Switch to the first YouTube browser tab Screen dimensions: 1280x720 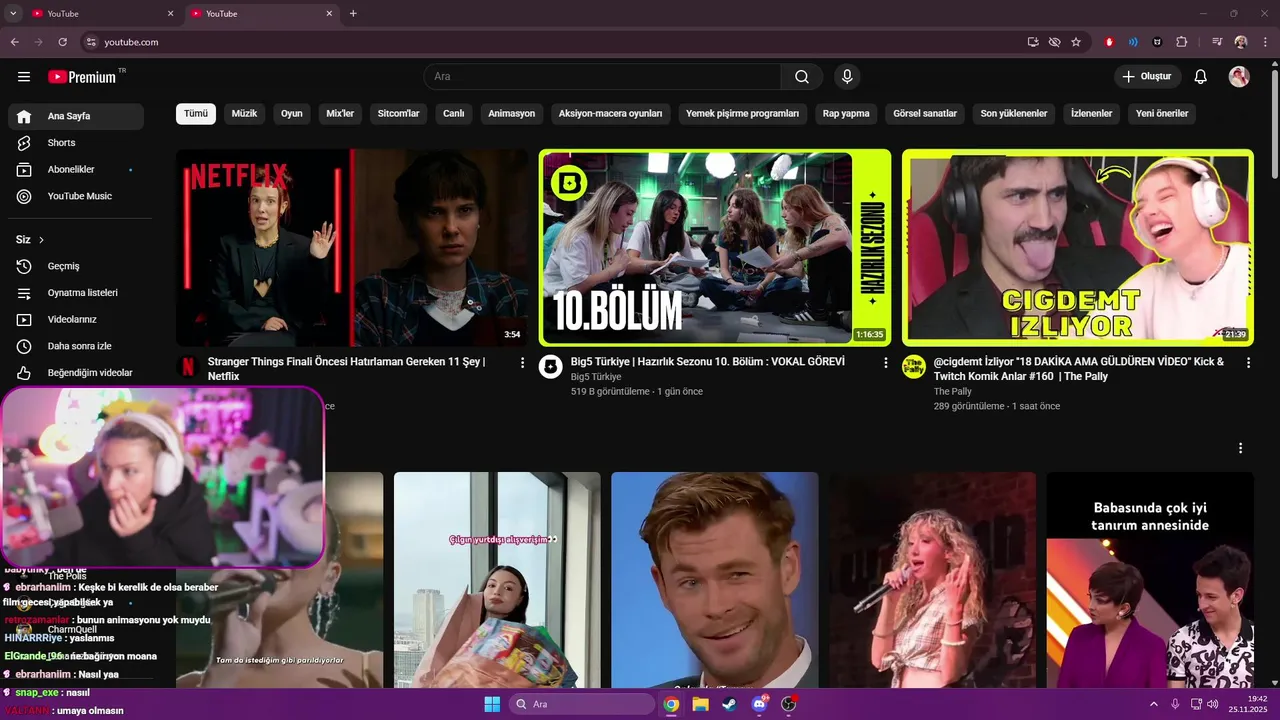[101, 13]
